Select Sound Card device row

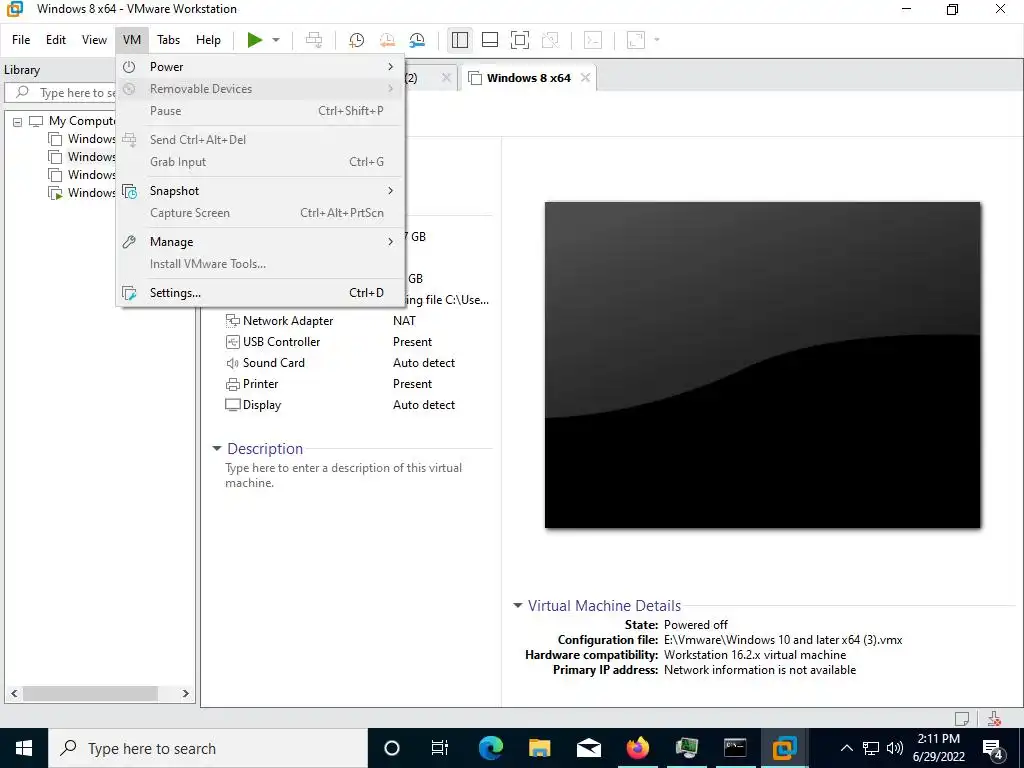click(x=357, y=362)
